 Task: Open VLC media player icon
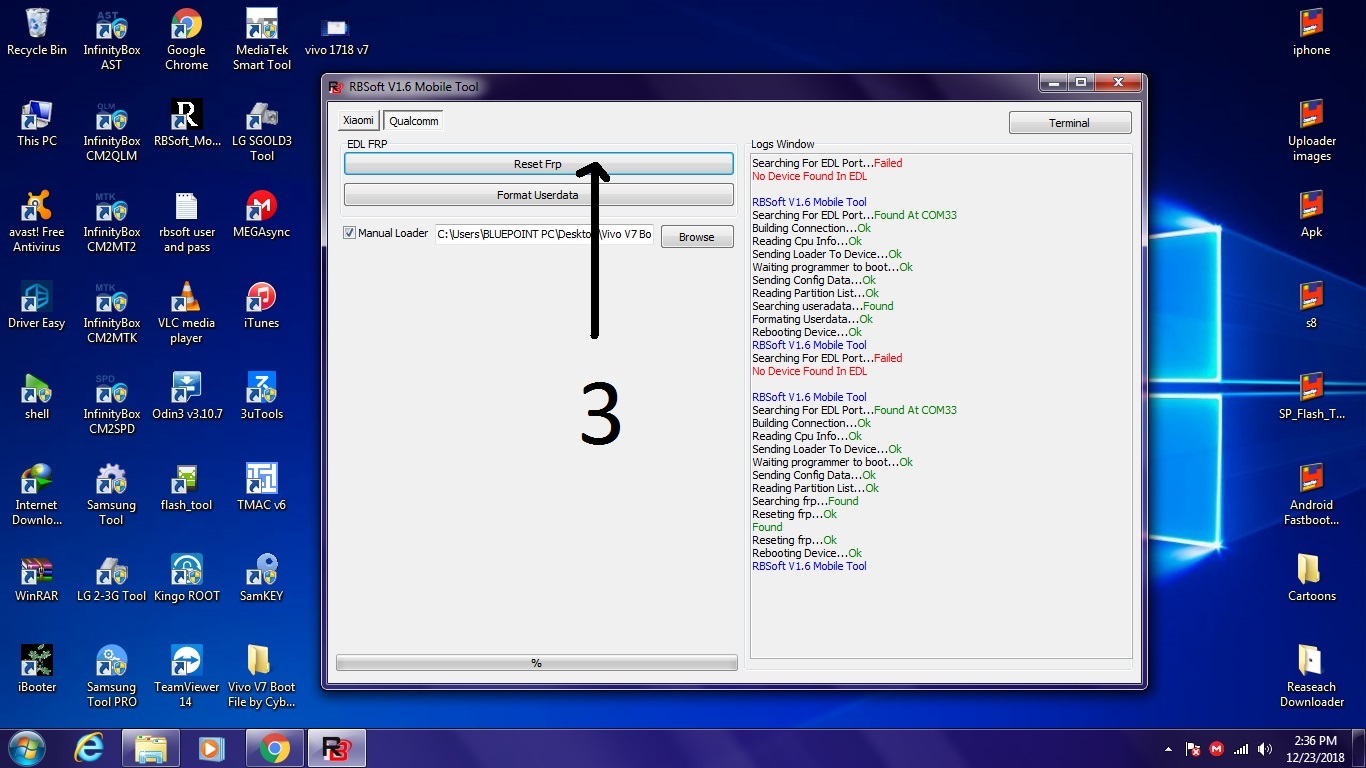[186, 312]
